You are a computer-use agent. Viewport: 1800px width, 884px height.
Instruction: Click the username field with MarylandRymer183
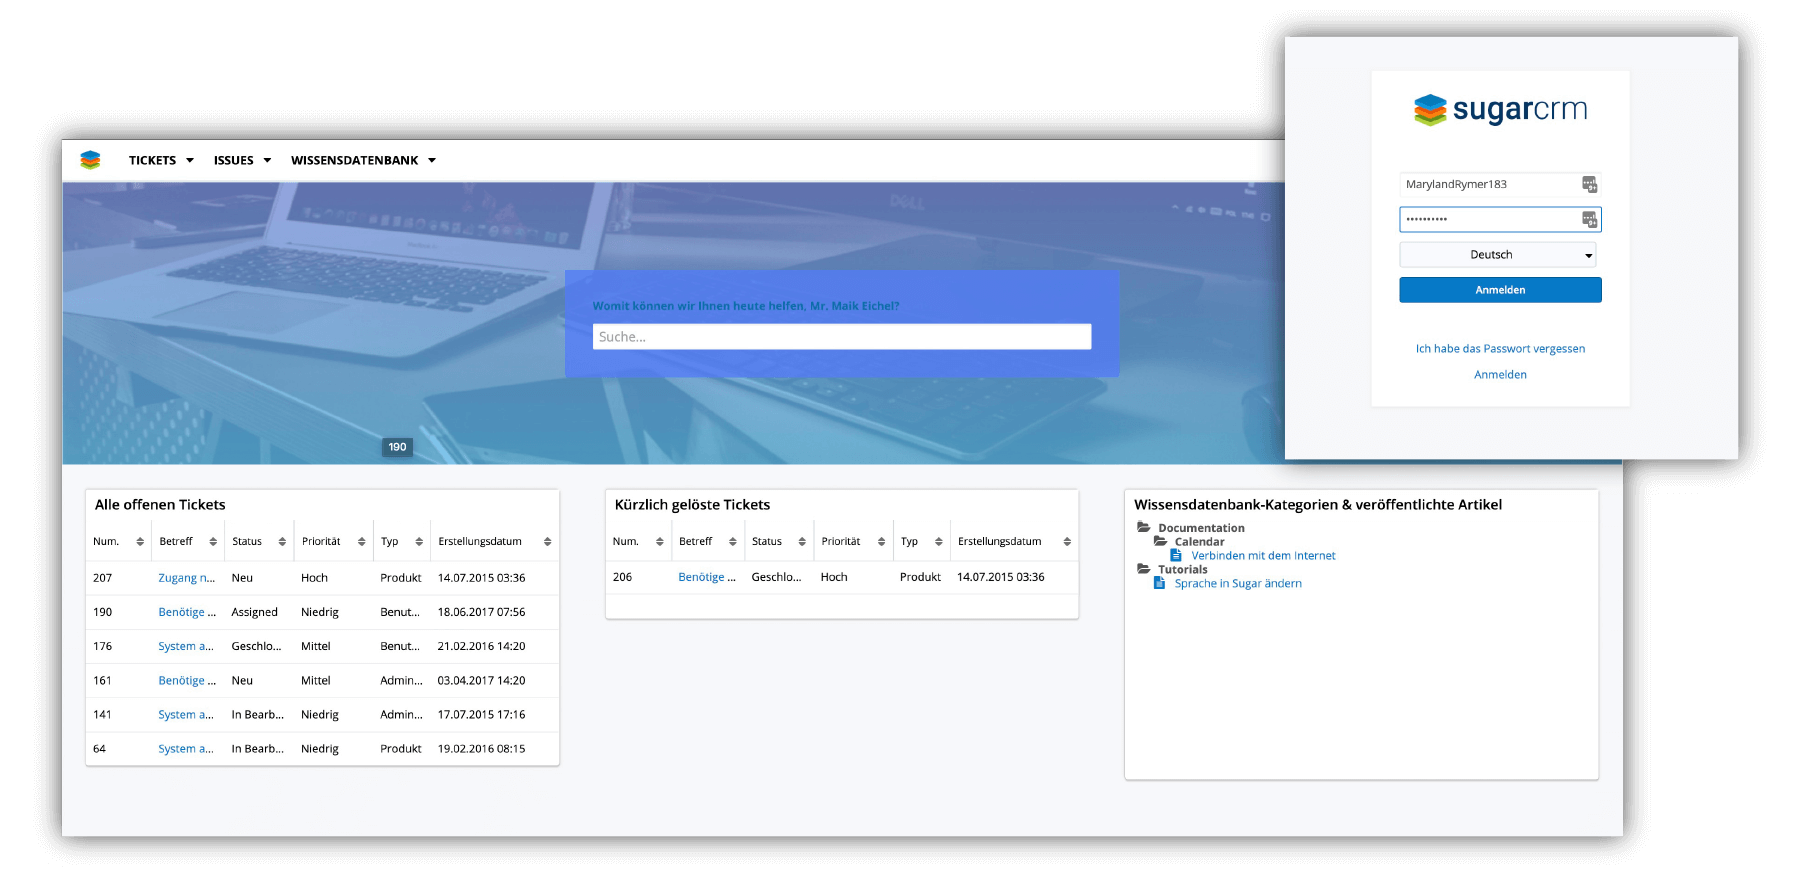pyautogui.click(x=1488, y=184)
